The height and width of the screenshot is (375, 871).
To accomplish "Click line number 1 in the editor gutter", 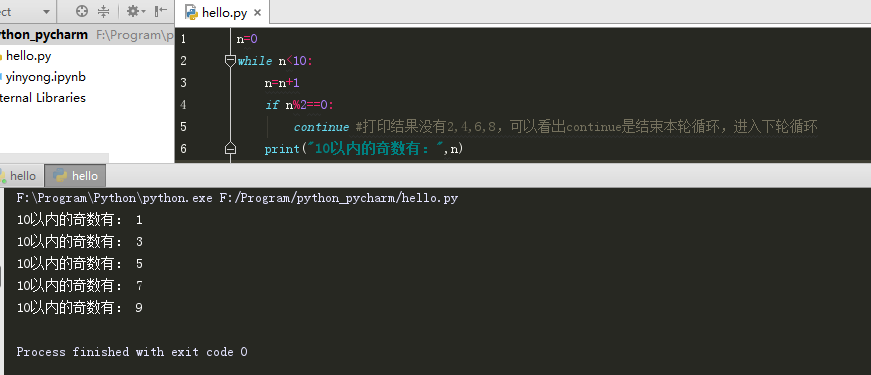I will pos(183,39).
